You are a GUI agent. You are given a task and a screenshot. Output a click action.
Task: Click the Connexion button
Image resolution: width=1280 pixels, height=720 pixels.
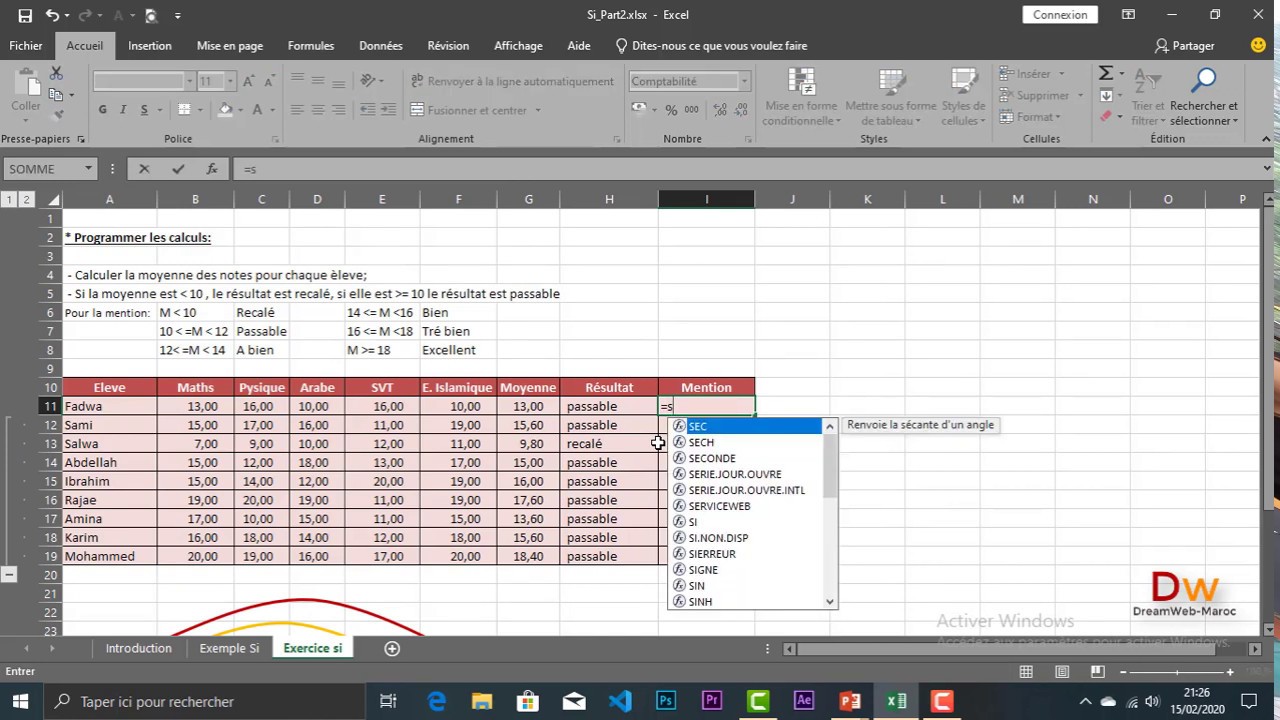click(1060, 15)
